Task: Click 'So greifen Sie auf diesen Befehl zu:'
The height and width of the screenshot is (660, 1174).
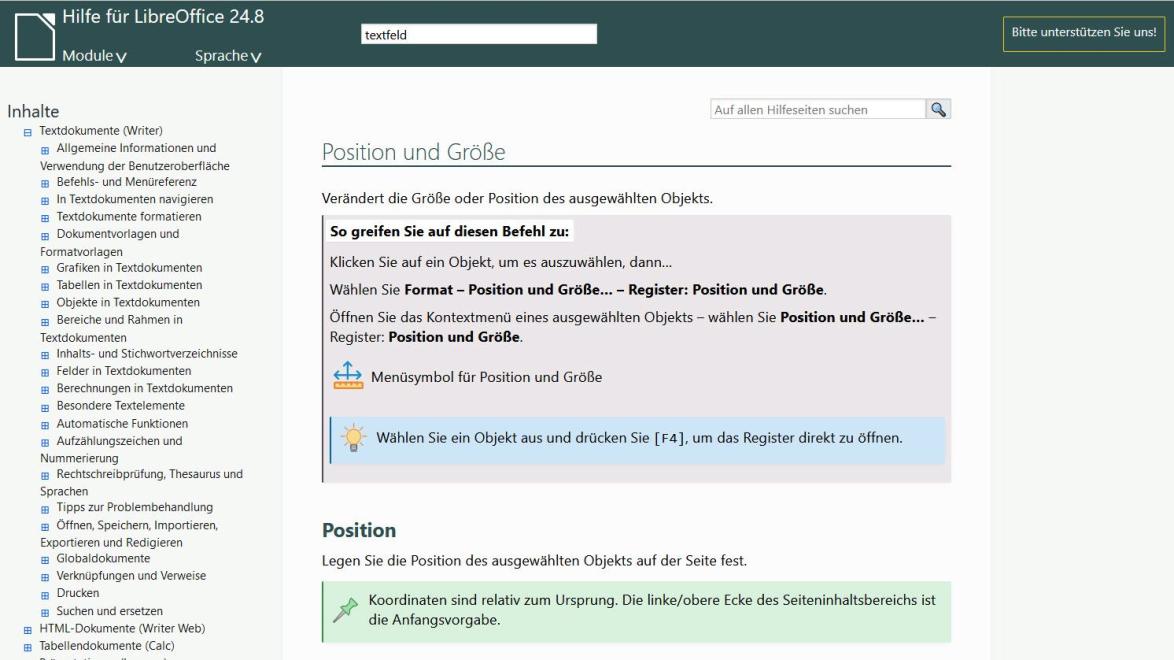Action: click(449, 231)
